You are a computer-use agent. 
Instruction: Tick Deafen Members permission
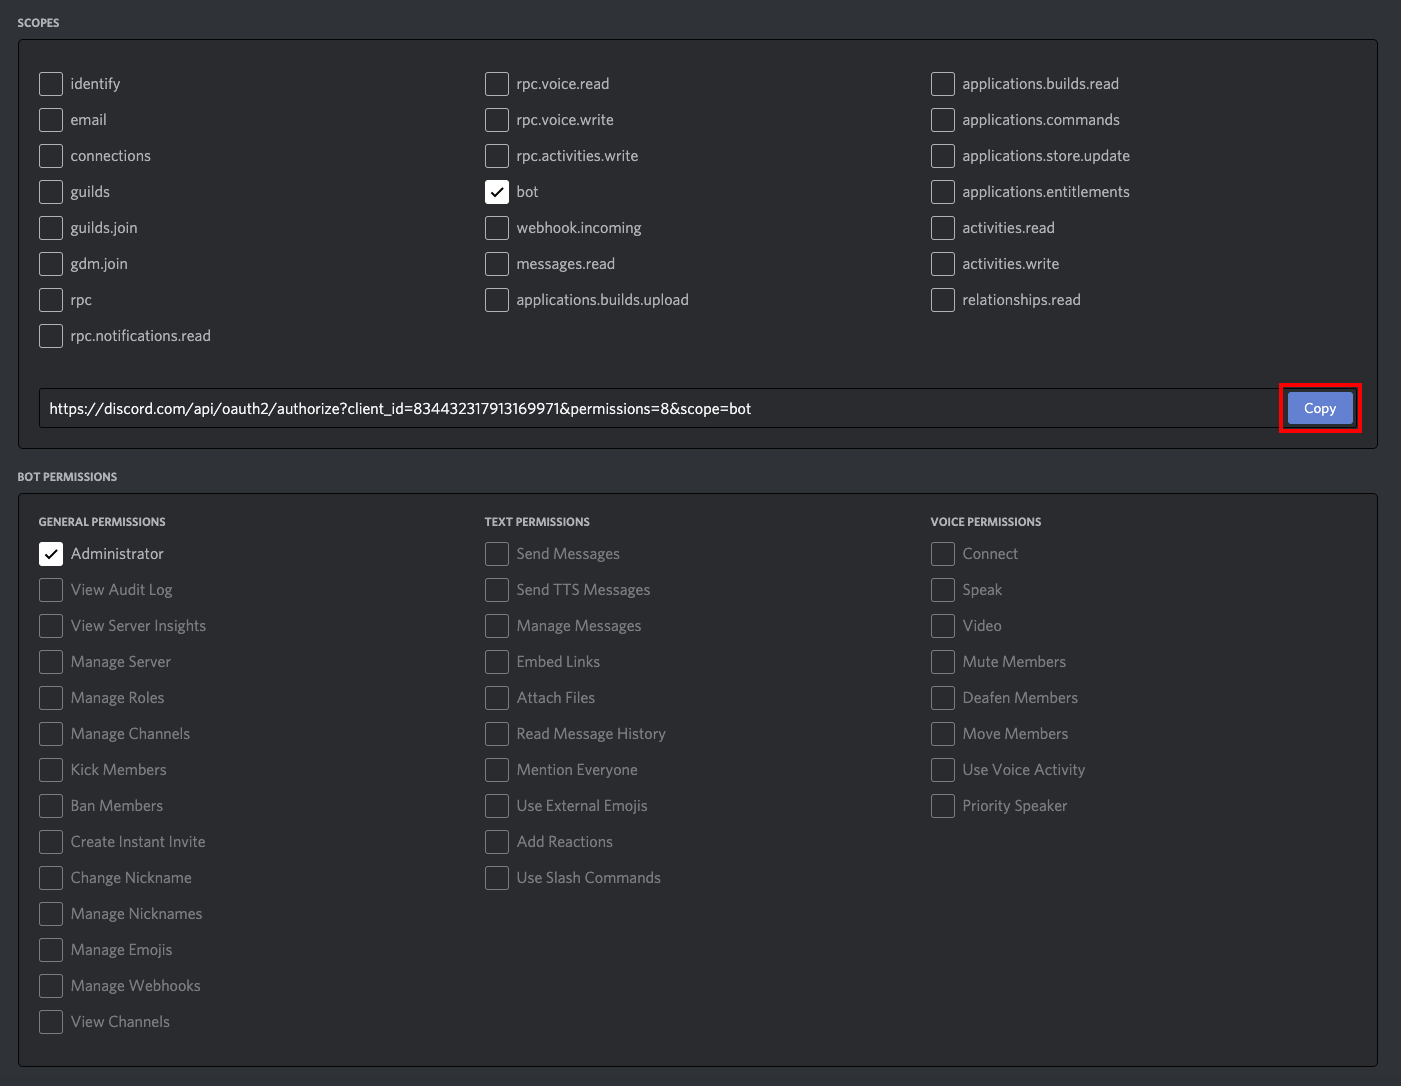click(x=943, y=698)
